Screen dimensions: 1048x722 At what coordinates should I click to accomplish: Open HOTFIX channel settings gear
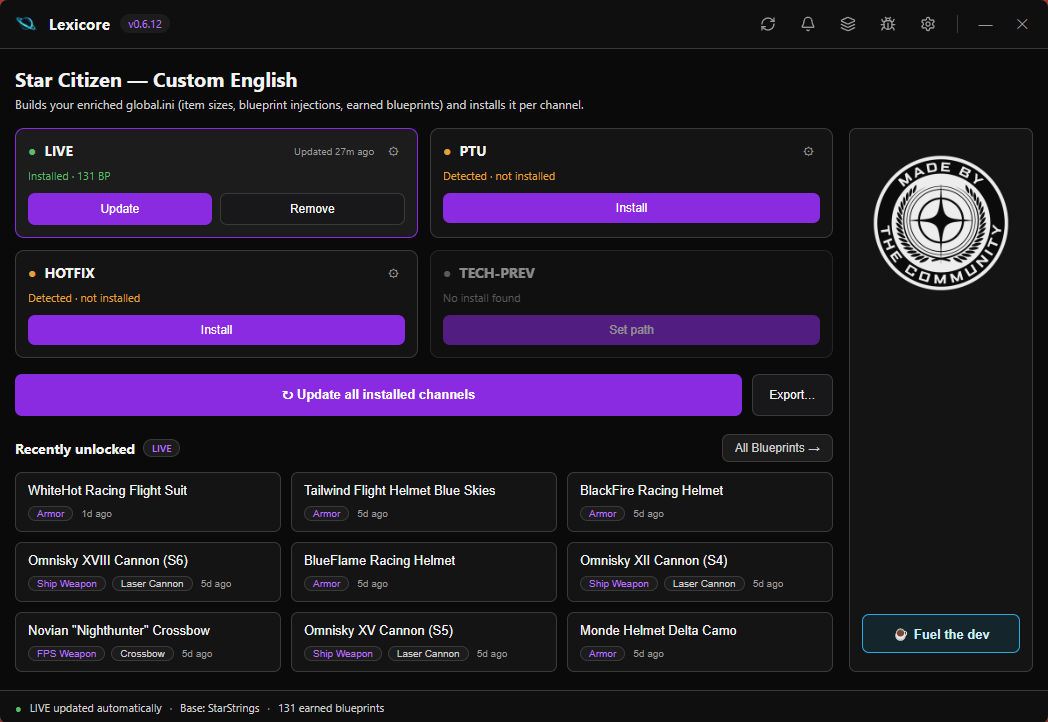(394, 273)
